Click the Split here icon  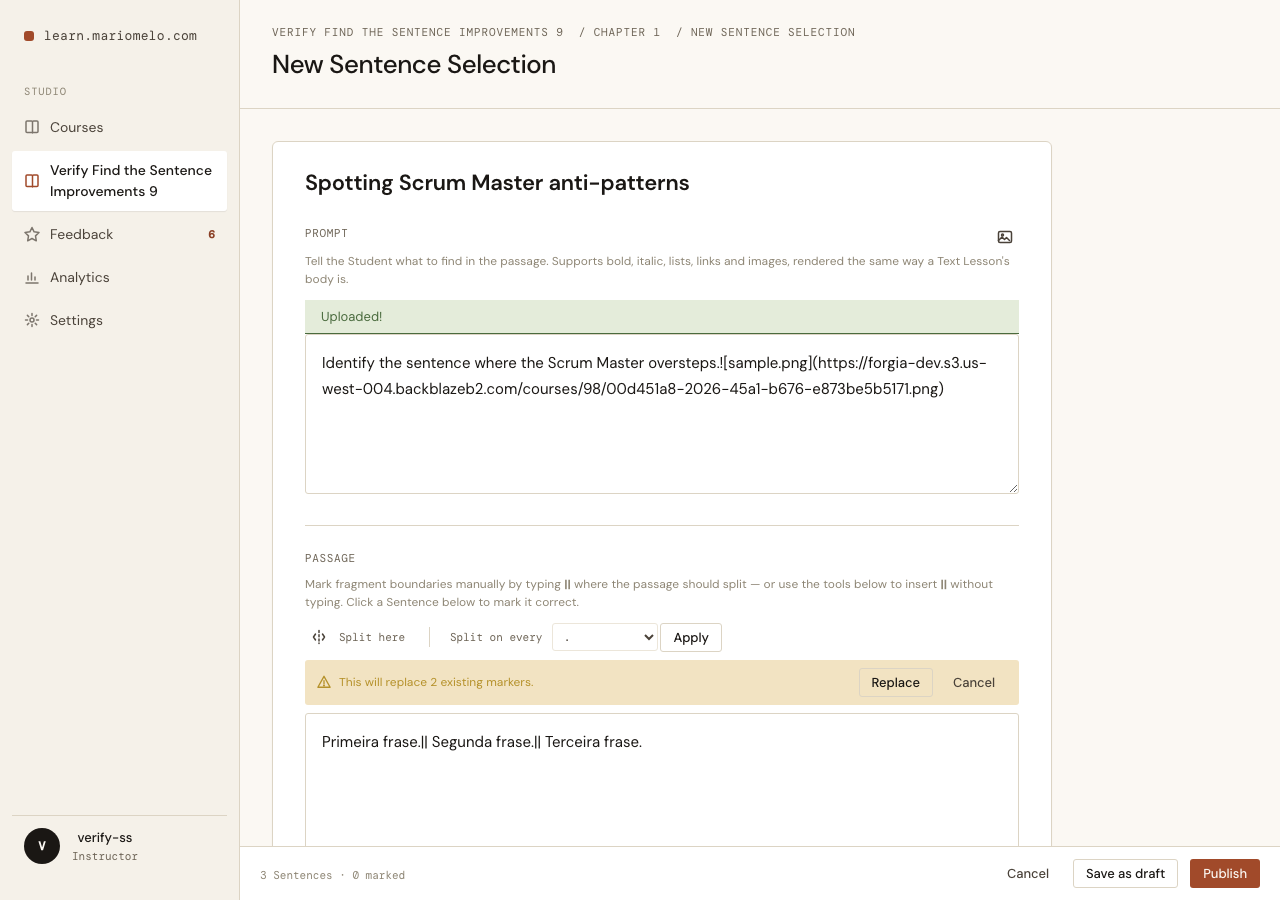(319, 637)
